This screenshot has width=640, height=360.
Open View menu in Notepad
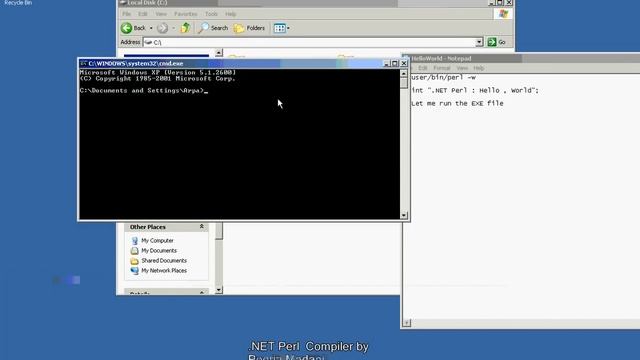click(x=462, y=68)
